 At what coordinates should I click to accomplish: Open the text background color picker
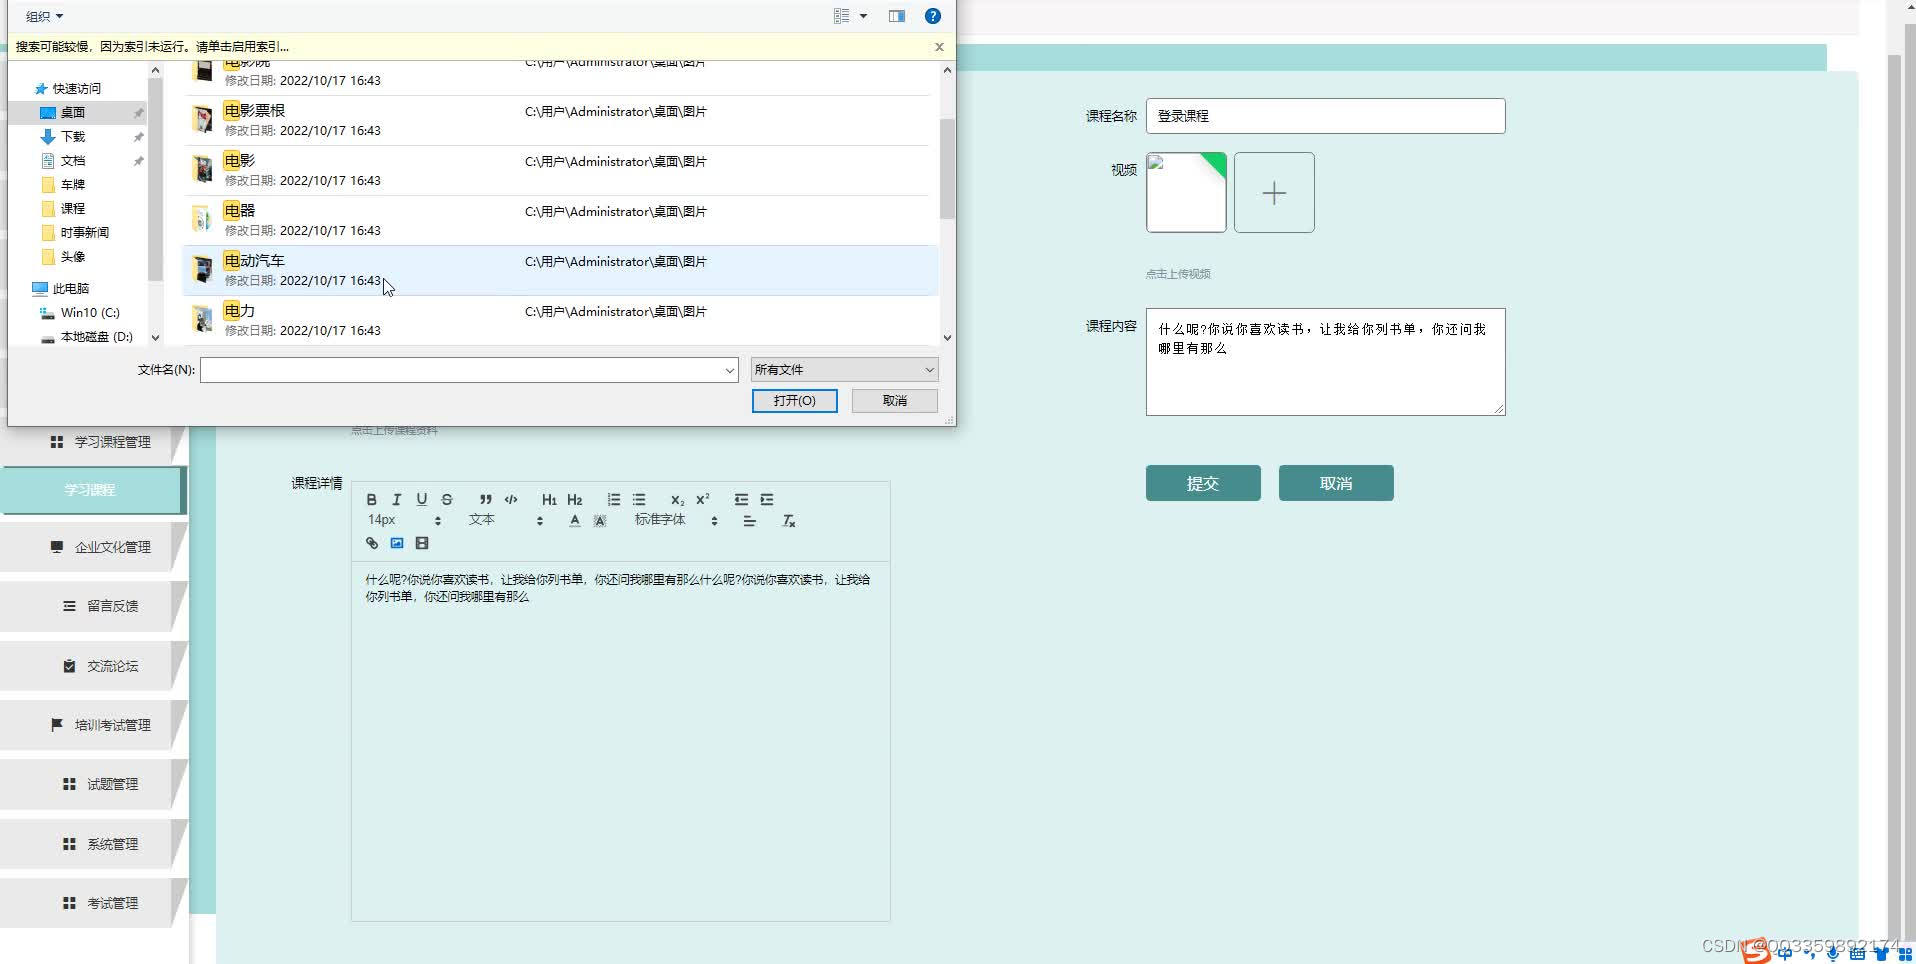tap(600, 521)
